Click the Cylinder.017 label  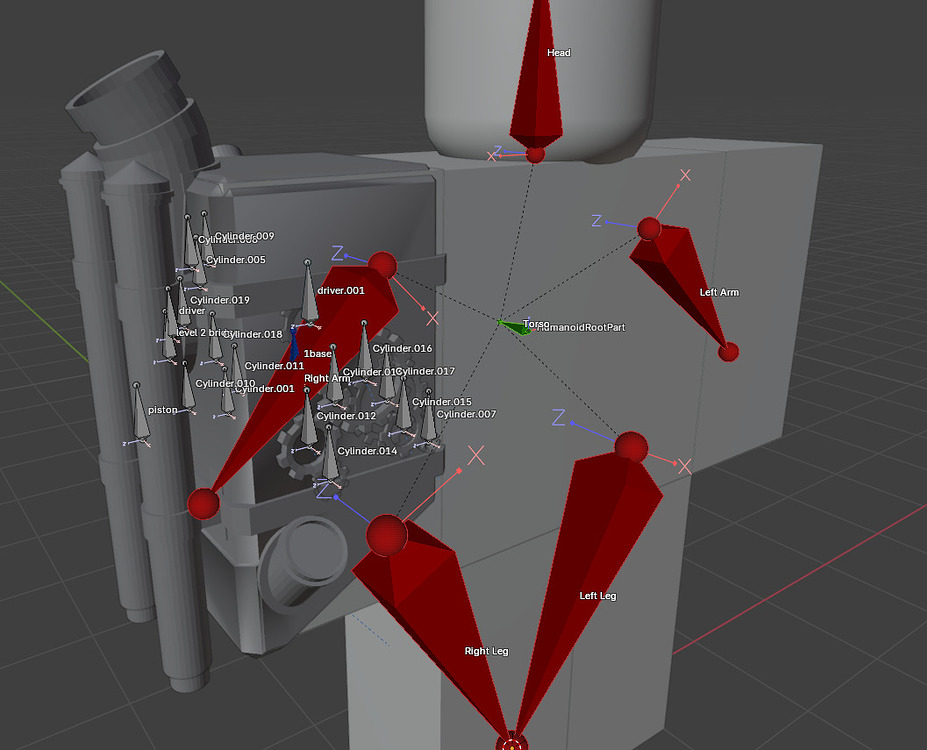(x=425, y=371)
